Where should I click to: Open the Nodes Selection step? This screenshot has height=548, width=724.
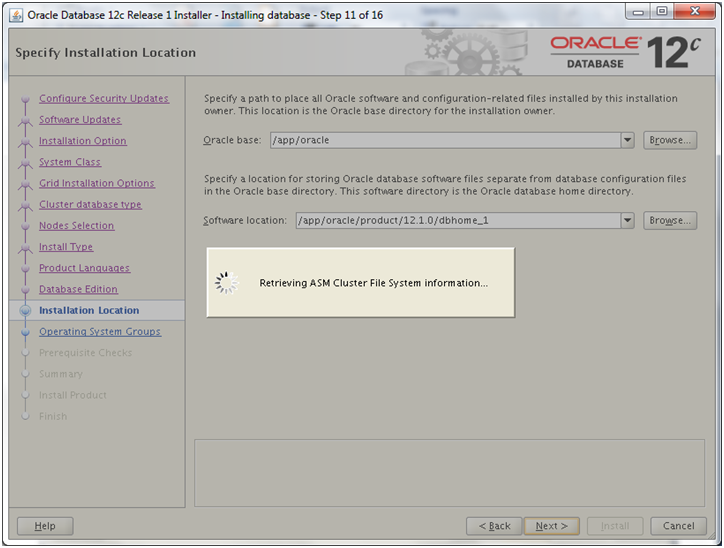click(x=76, y=226)
